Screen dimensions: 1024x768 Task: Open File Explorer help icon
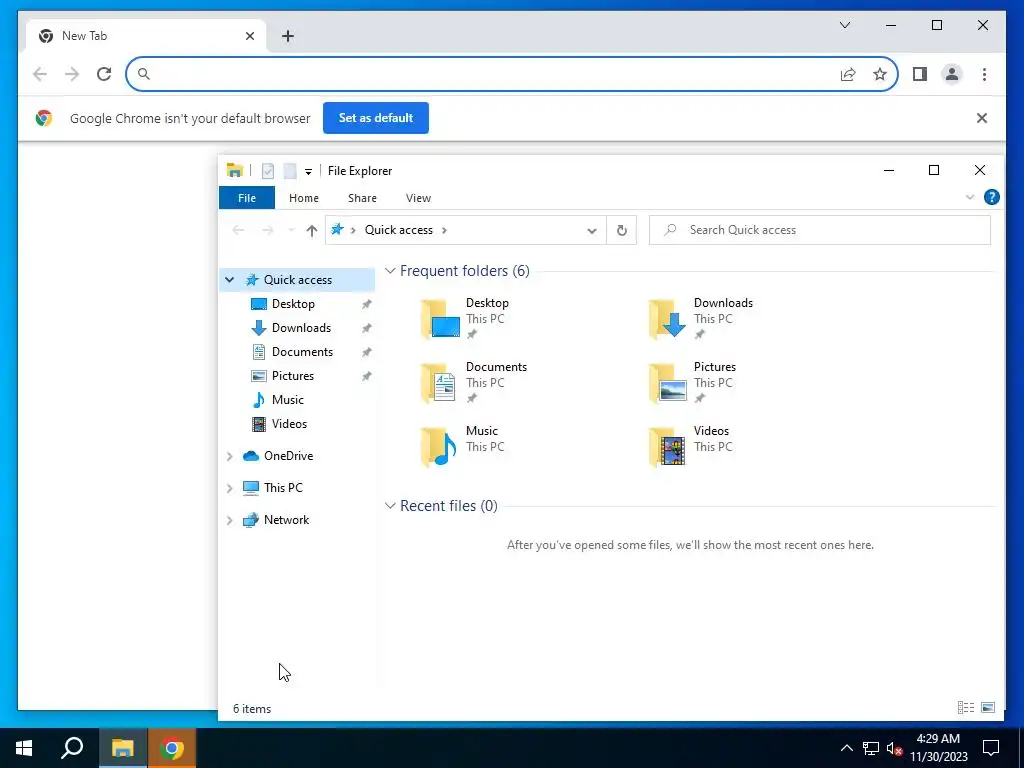991,197
